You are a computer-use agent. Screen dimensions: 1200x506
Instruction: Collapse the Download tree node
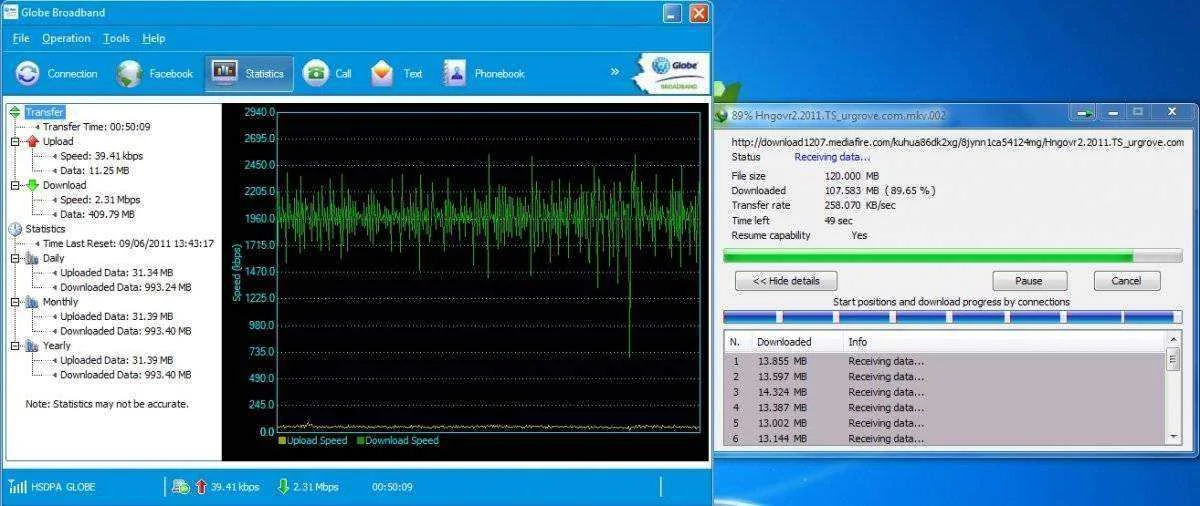click(15, 185)
